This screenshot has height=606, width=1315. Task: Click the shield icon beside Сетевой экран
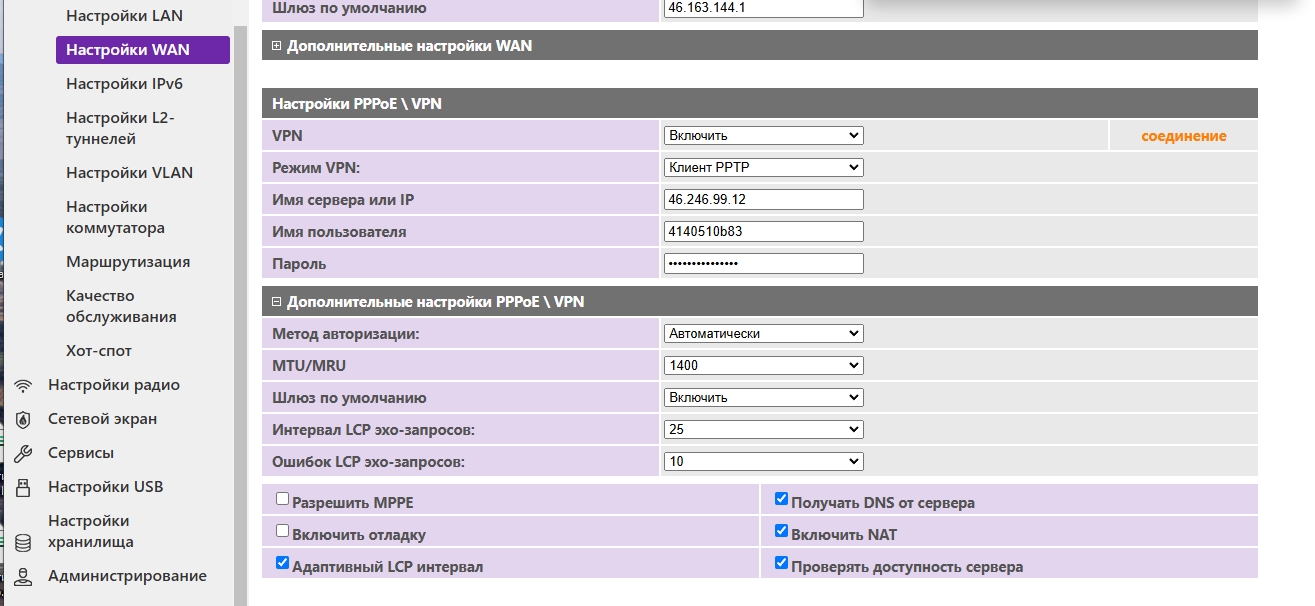tap(24, 420)
